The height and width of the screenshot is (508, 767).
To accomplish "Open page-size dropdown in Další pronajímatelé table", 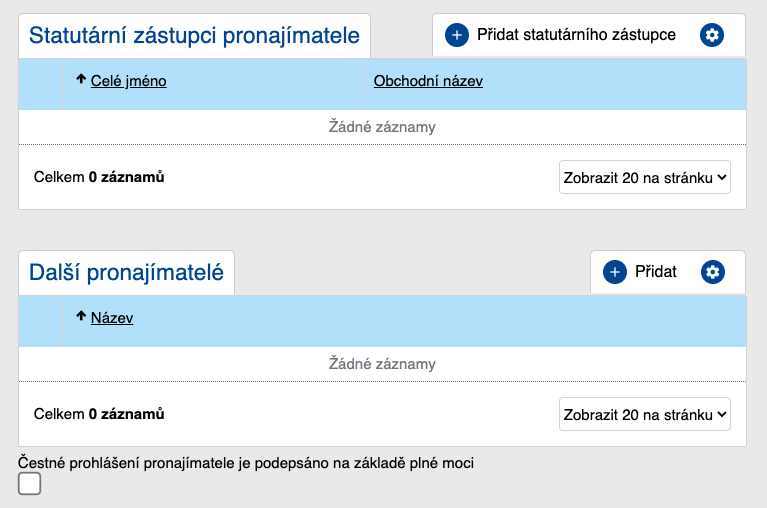I will 645,414.
